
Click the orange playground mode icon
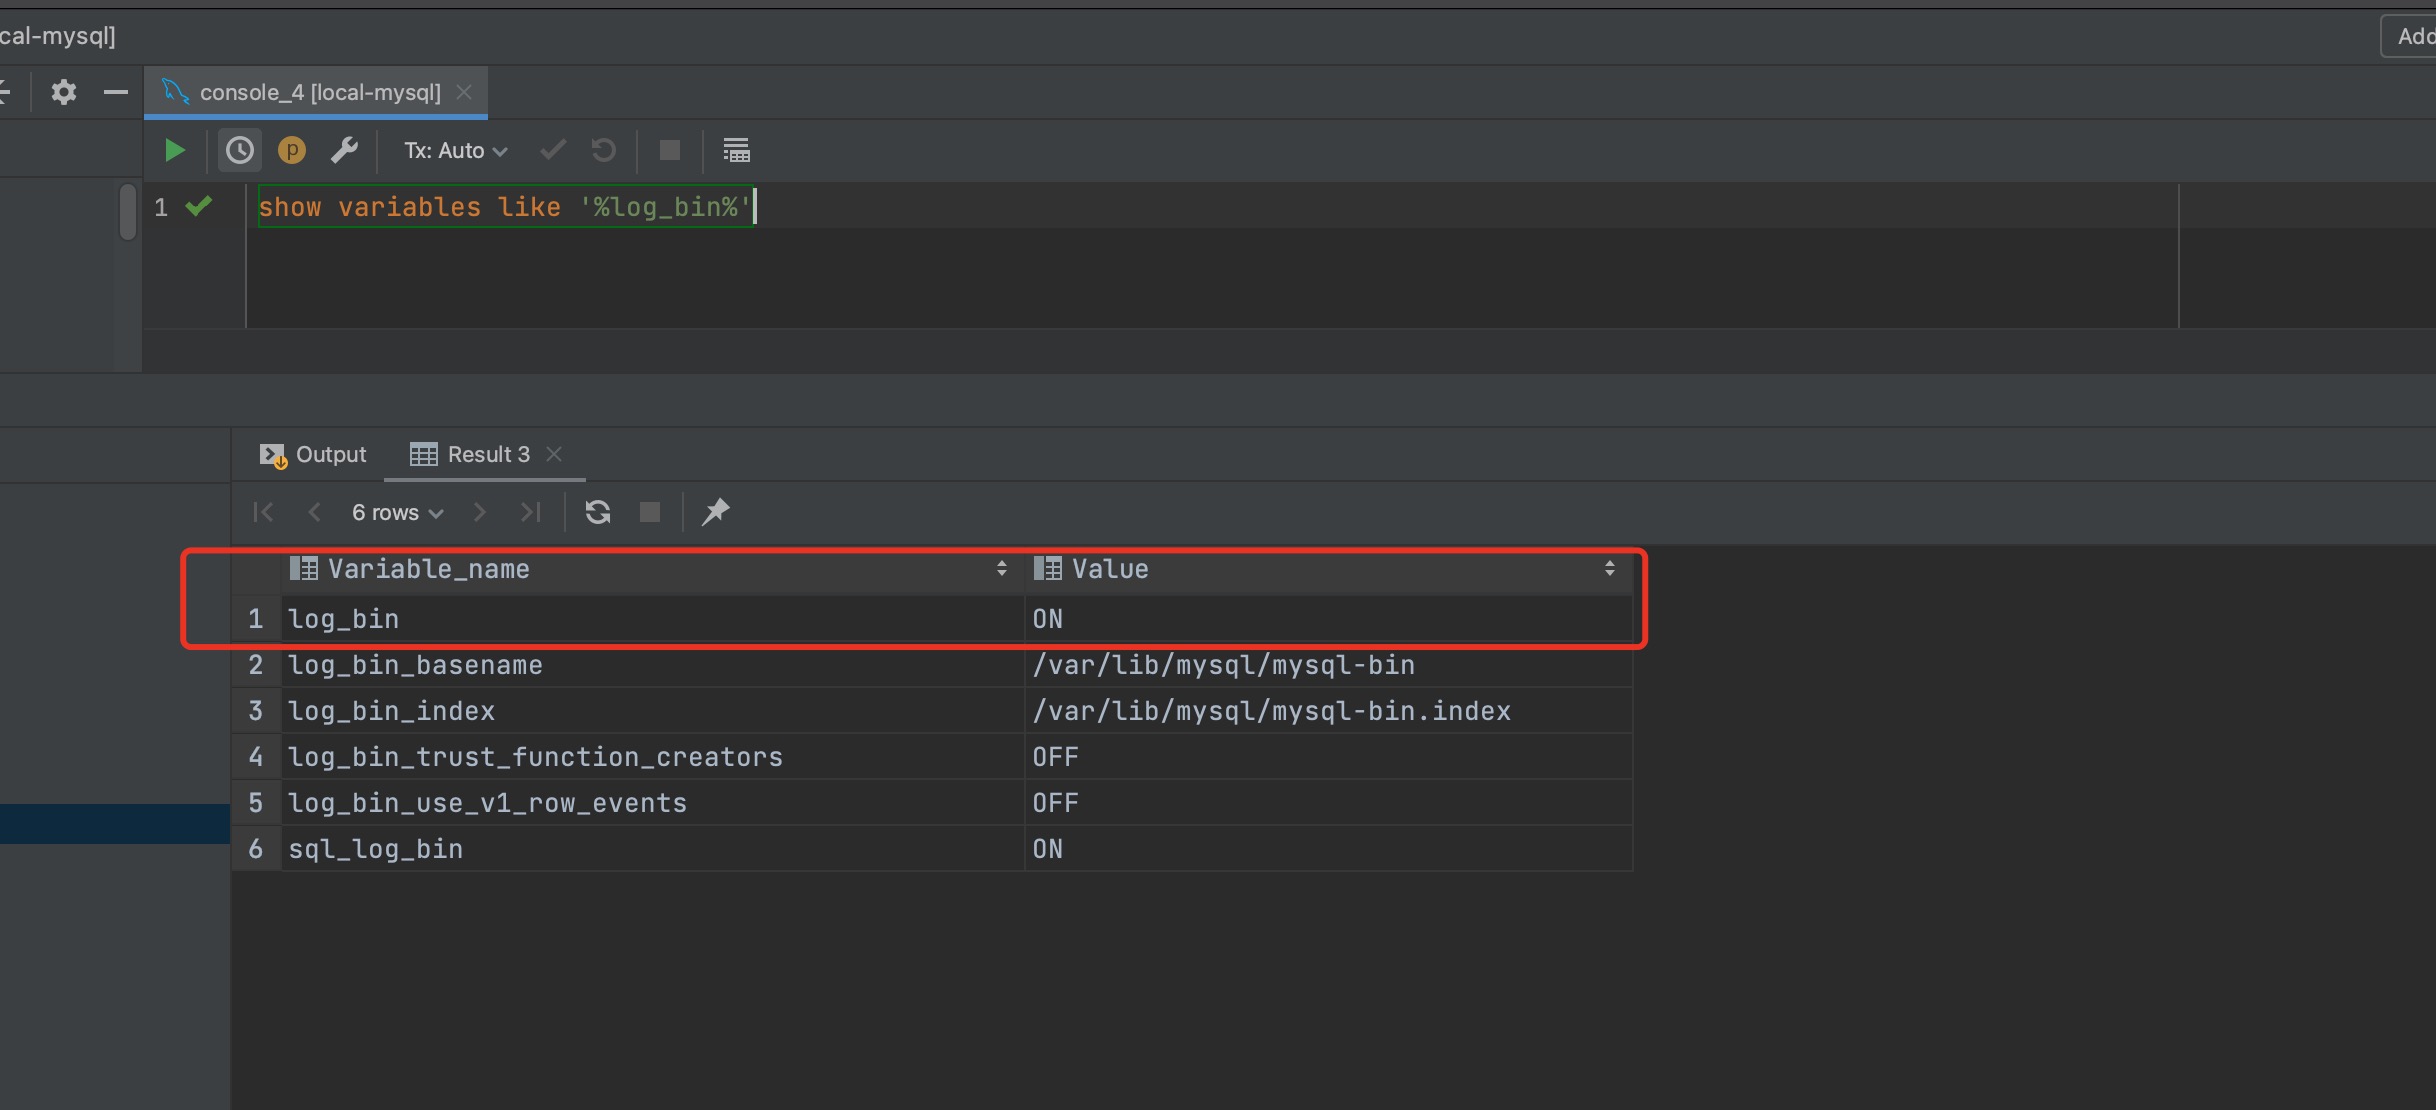(x=291, y=151)
